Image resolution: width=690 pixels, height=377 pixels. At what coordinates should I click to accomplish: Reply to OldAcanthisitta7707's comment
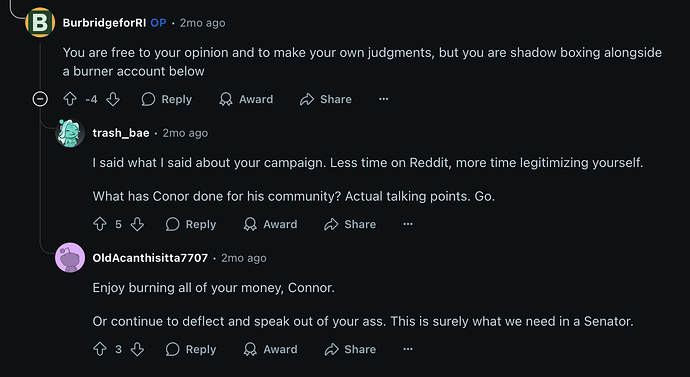[191, 349]
